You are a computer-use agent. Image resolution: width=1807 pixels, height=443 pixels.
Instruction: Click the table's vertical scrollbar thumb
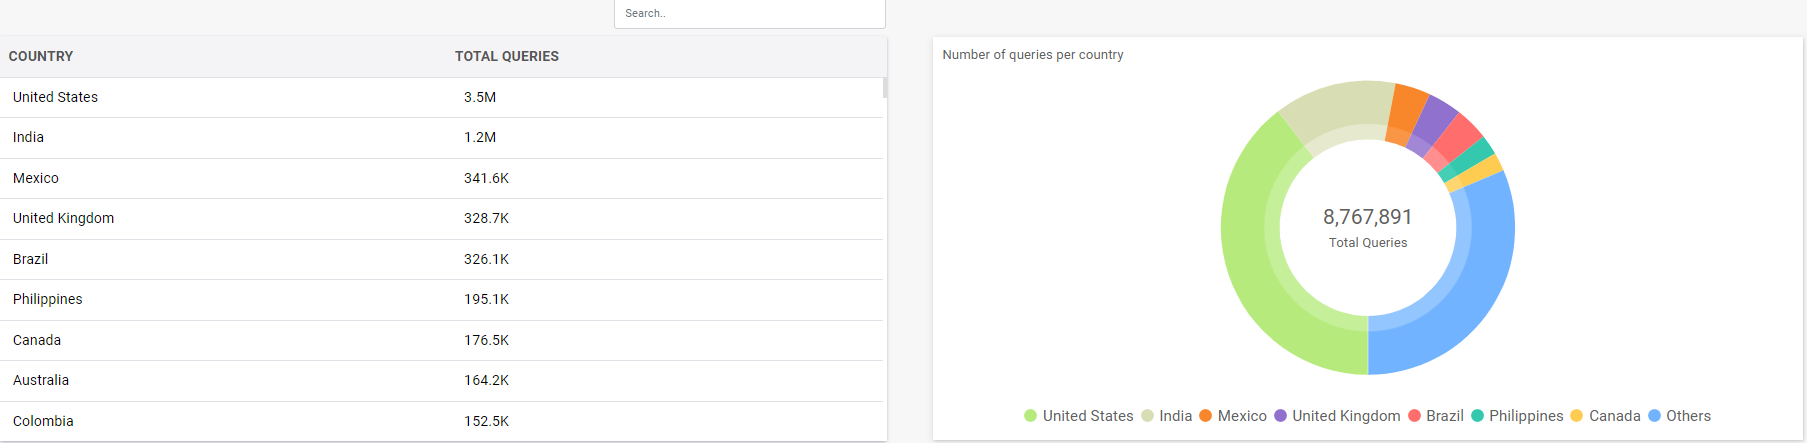(x=885, y=88)
